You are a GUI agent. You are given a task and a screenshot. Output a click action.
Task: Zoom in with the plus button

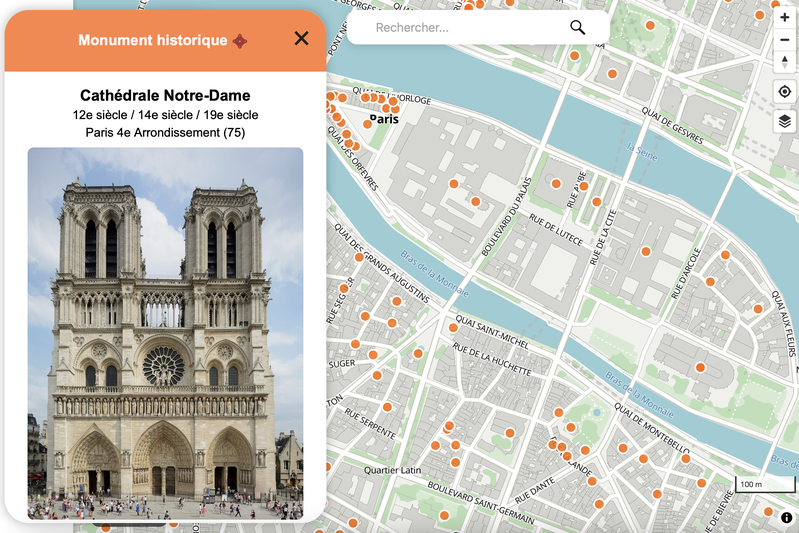pos(784,17)
